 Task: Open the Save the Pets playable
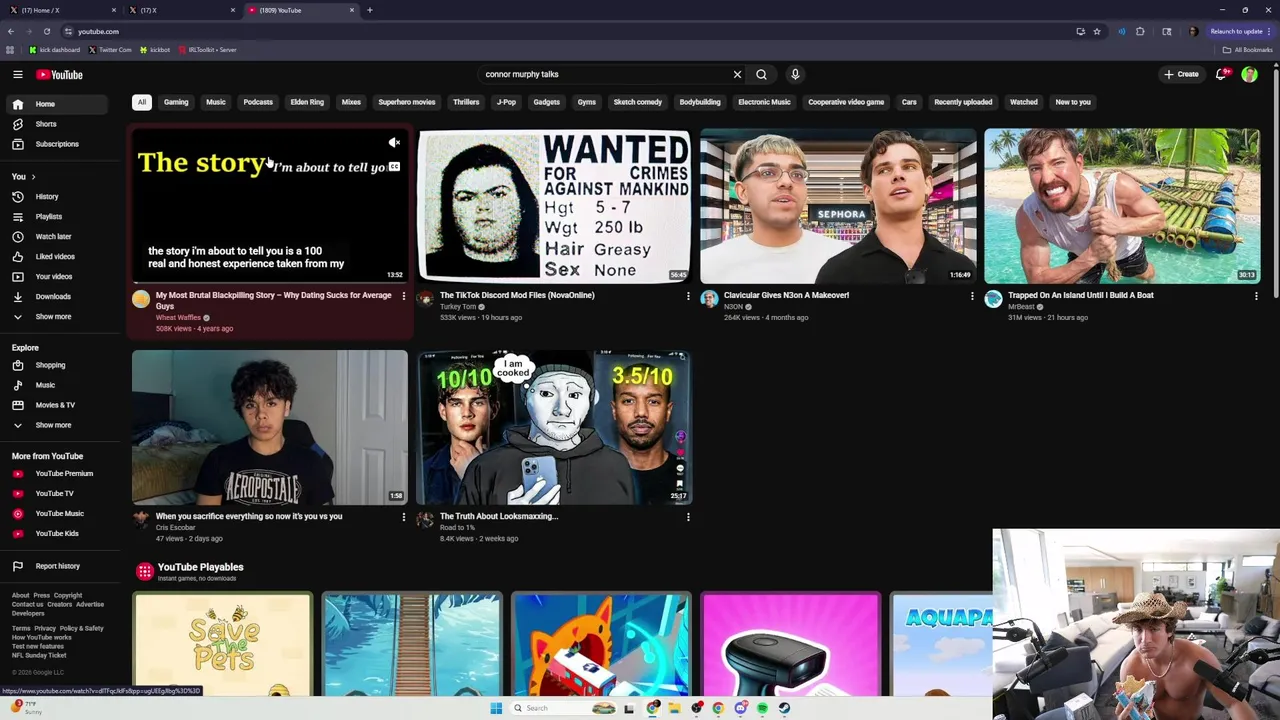click(x=222, y=645)
